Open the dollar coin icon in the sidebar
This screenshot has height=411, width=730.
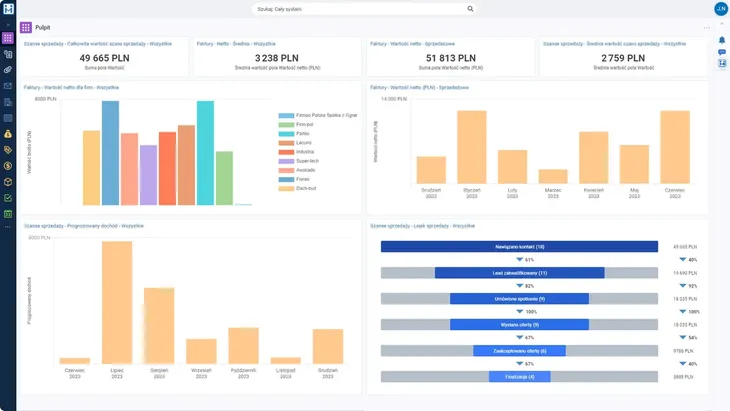click(x=8, y=166)
